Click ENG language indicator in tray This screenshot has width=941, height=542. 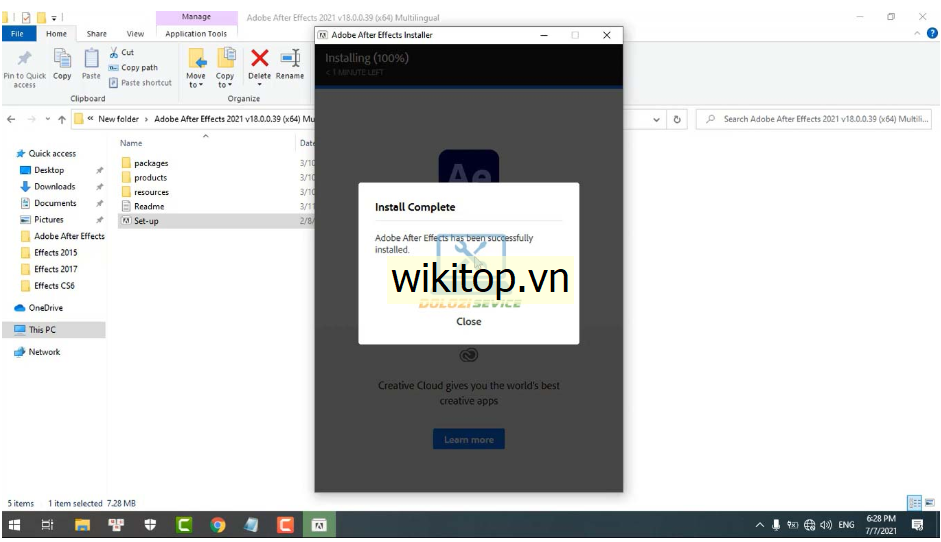[846, 525]
